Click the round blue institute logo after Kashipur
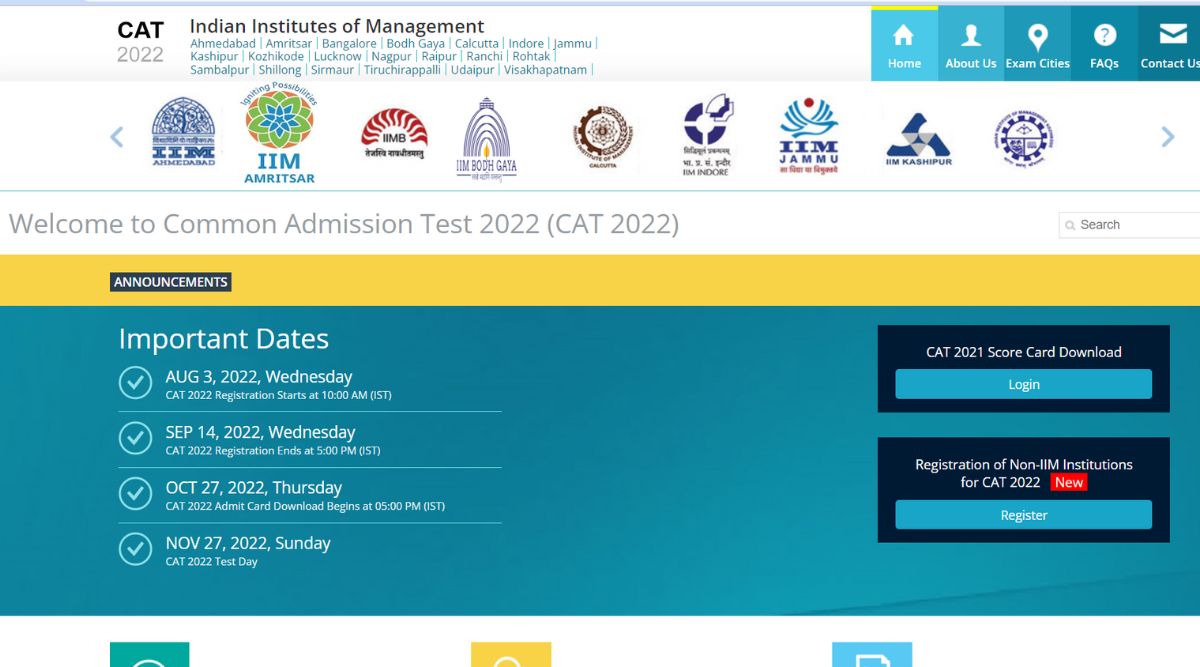 click(x=1024, y=138)
